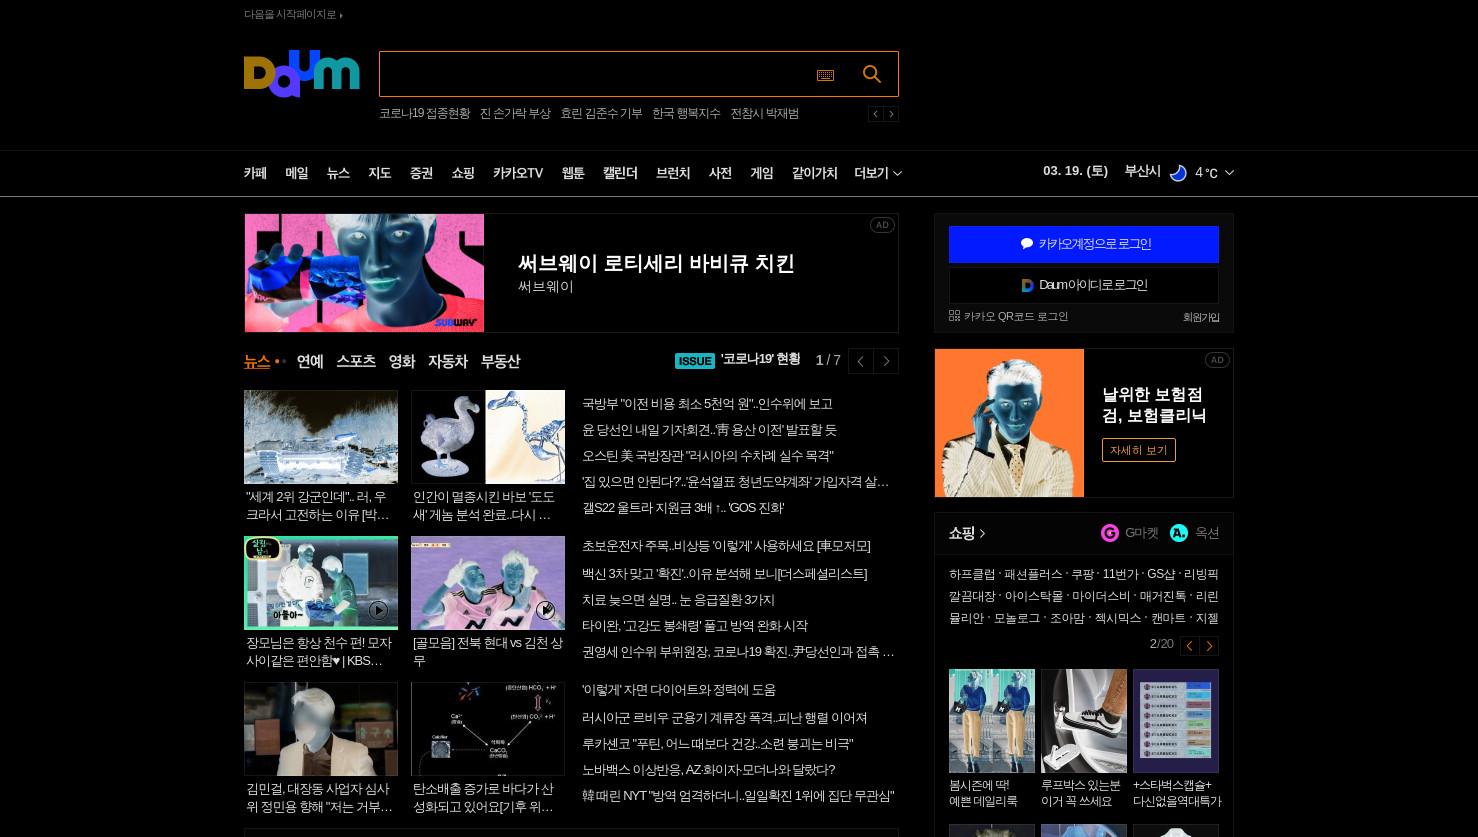The height and width of the screenshot is (837, 1478).
Task: Select the 영화 tab
Action: 402,361
